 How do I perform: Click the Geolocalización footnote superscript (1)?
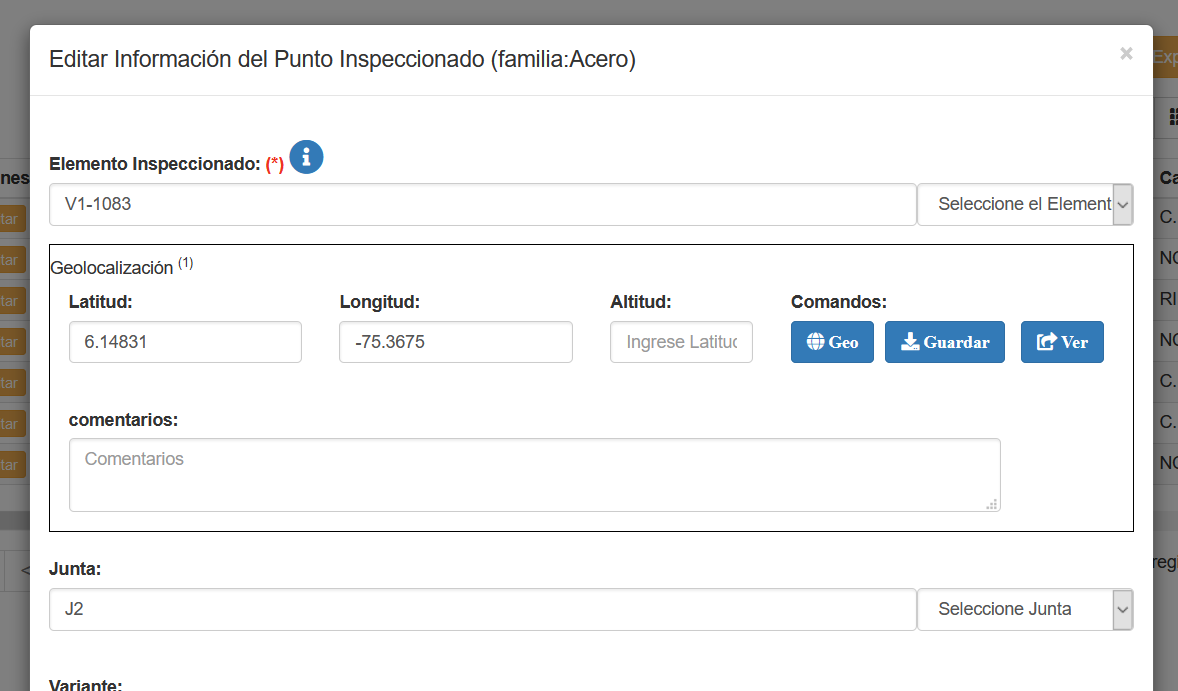coord(186,264)
